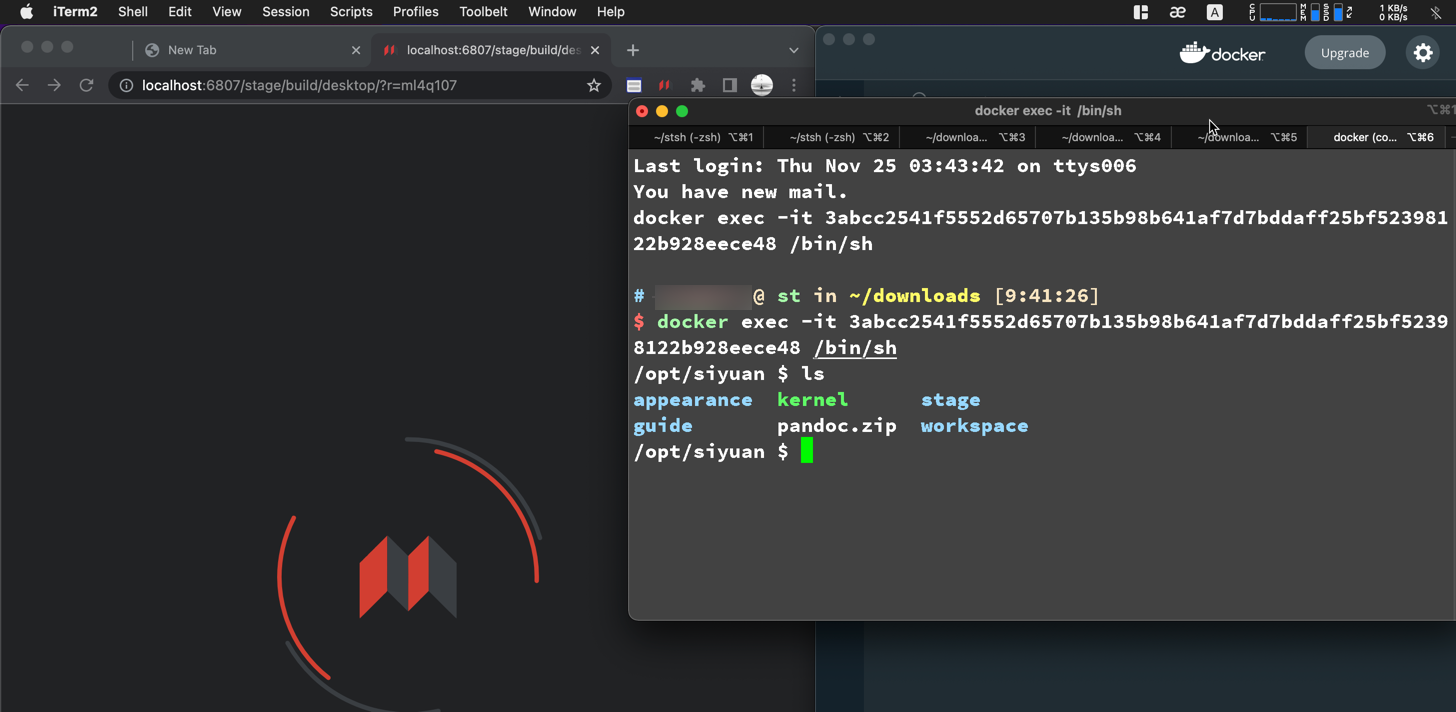Click the localhost URL address bar
This screenshot has width=1456, height=712.
point(350,85)
